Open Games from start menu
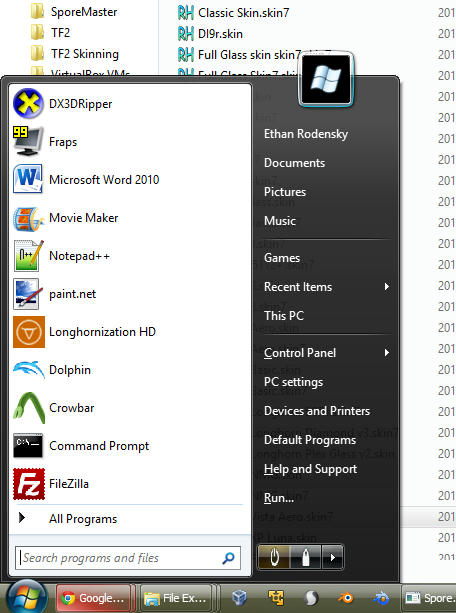 click(x=282, y=258)
